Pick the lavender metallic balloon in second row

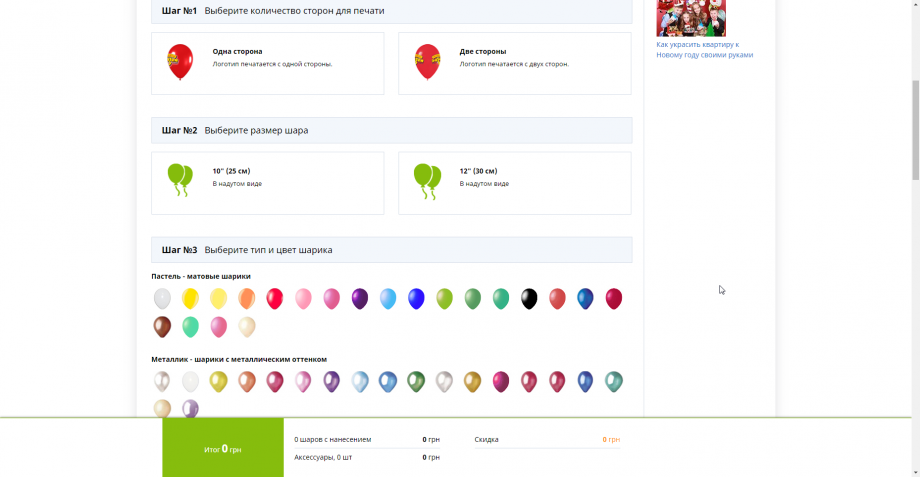190,408
